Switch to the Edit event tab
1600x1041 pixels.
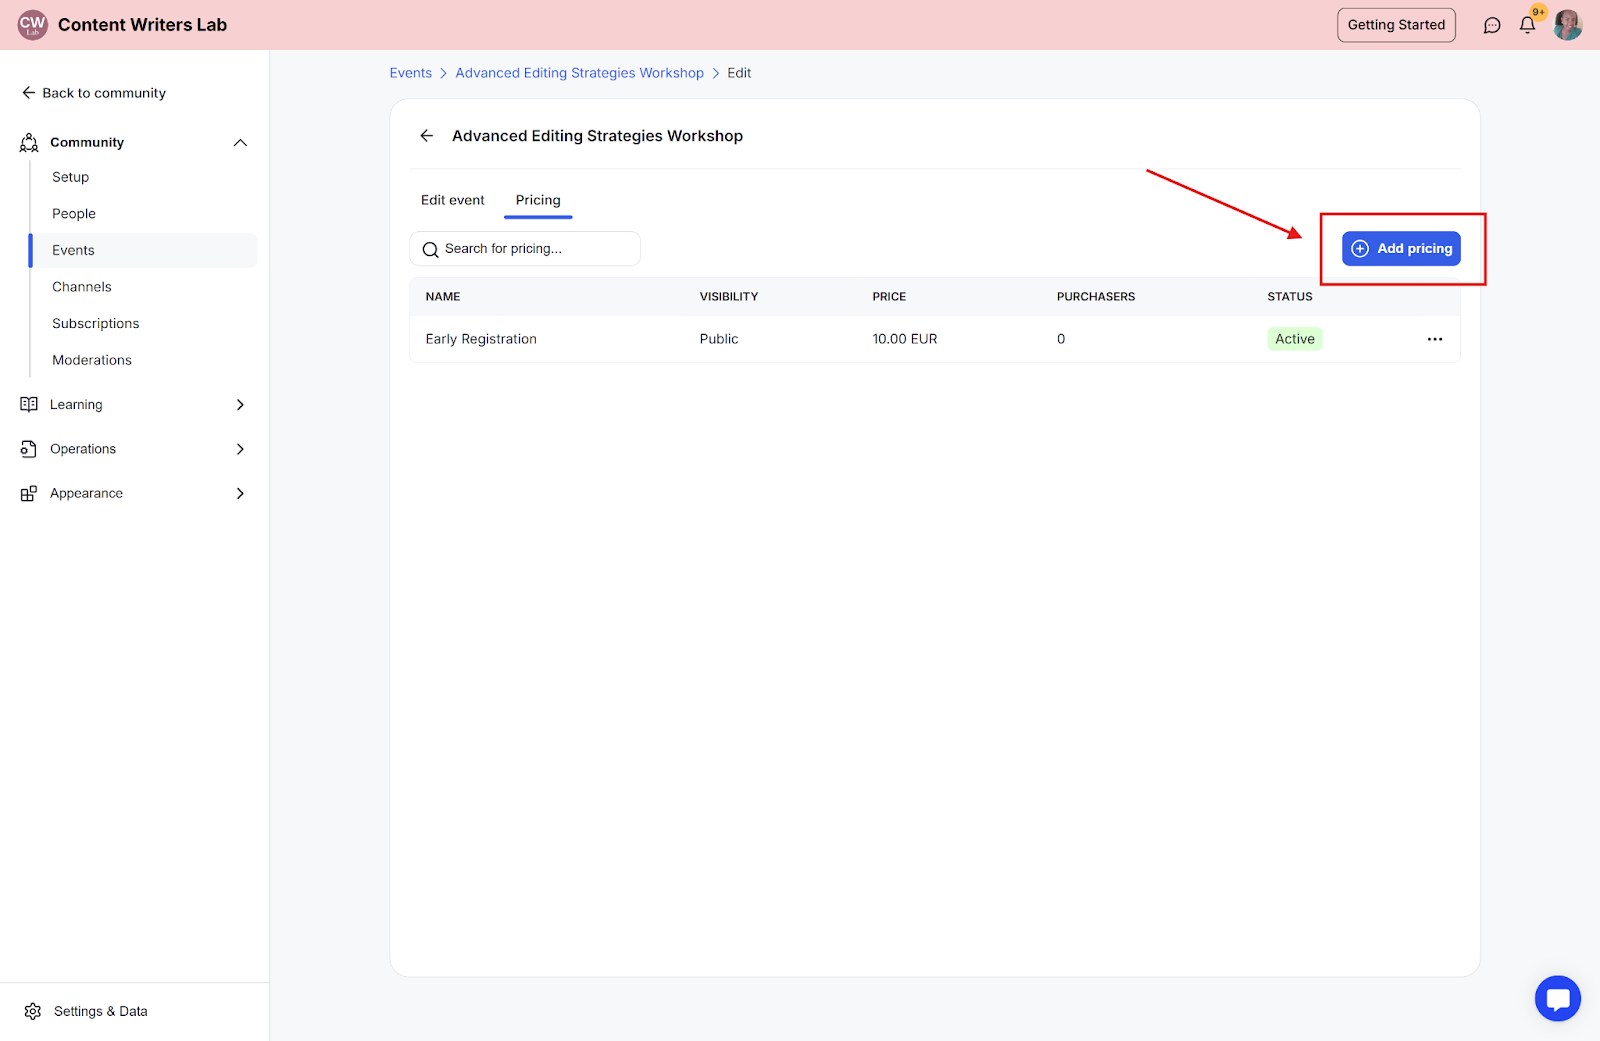(x=453, y=200)
